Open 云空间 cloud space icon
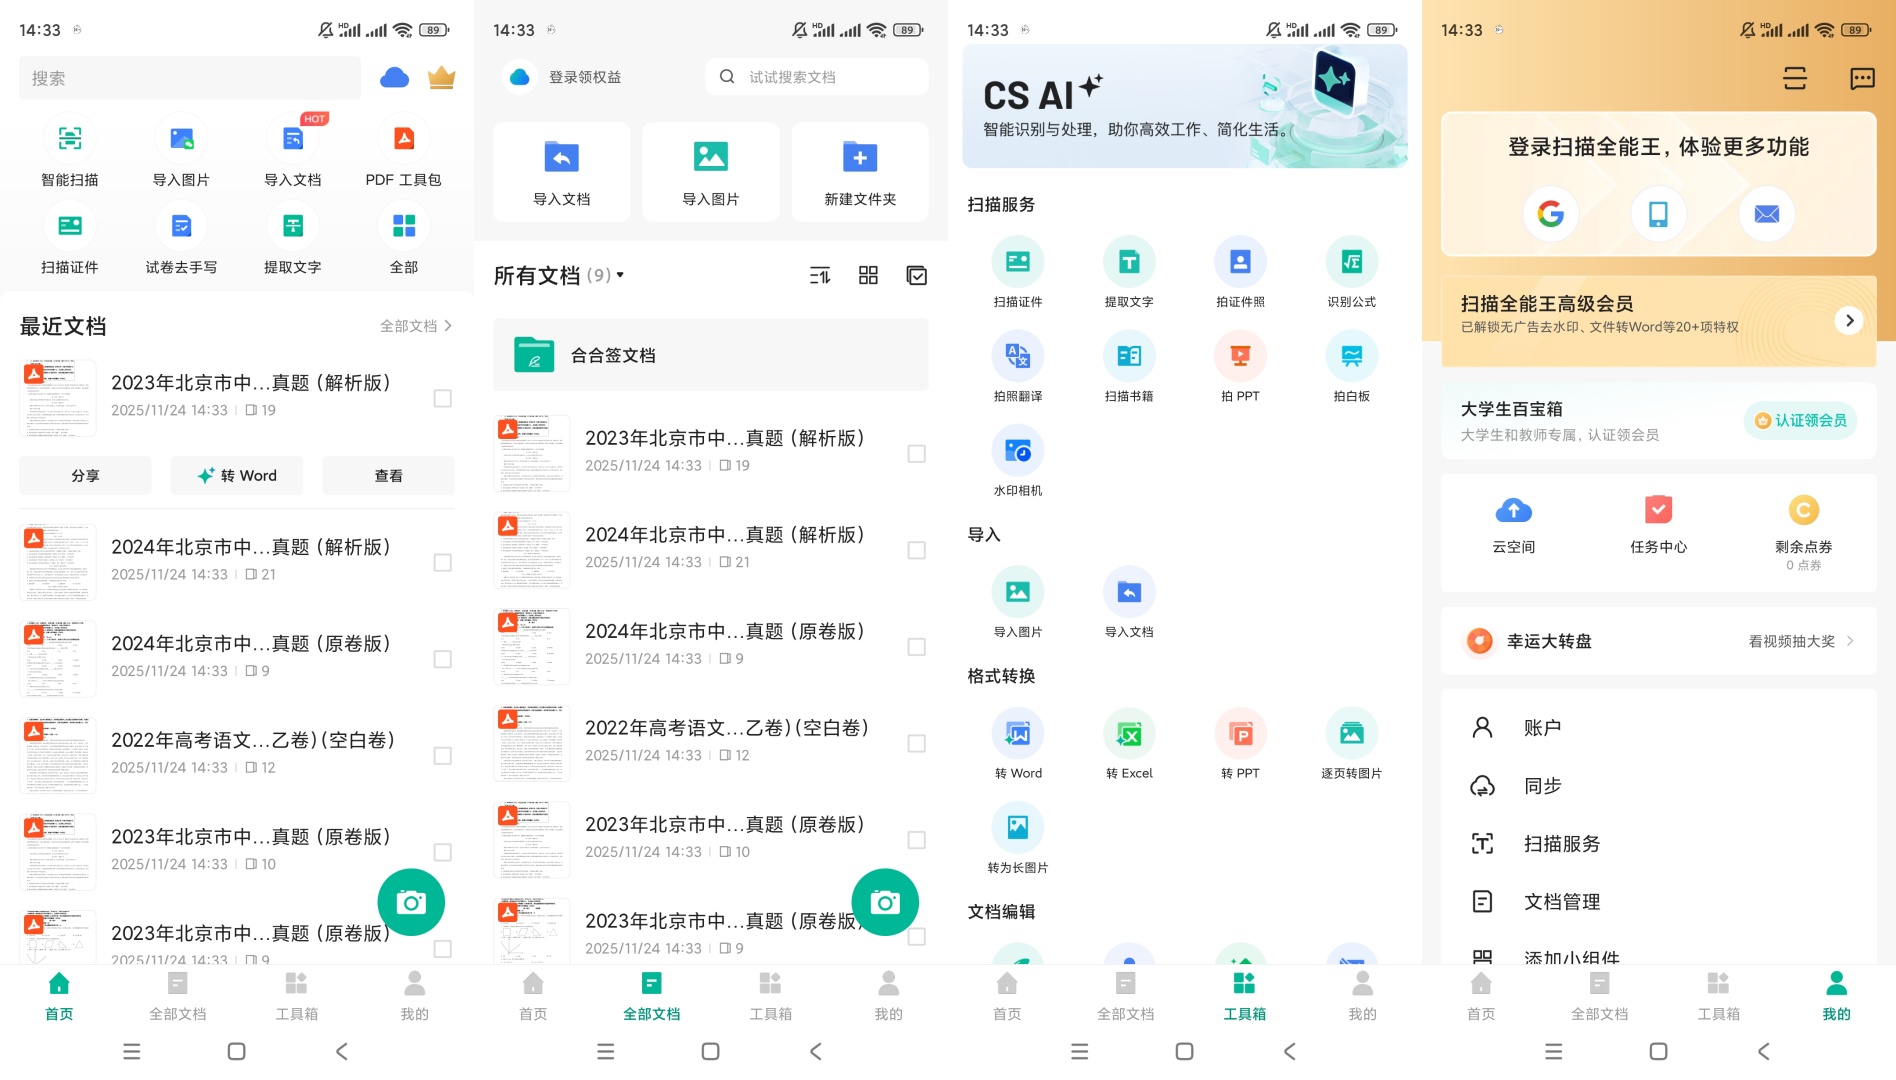 (1513, 511)
